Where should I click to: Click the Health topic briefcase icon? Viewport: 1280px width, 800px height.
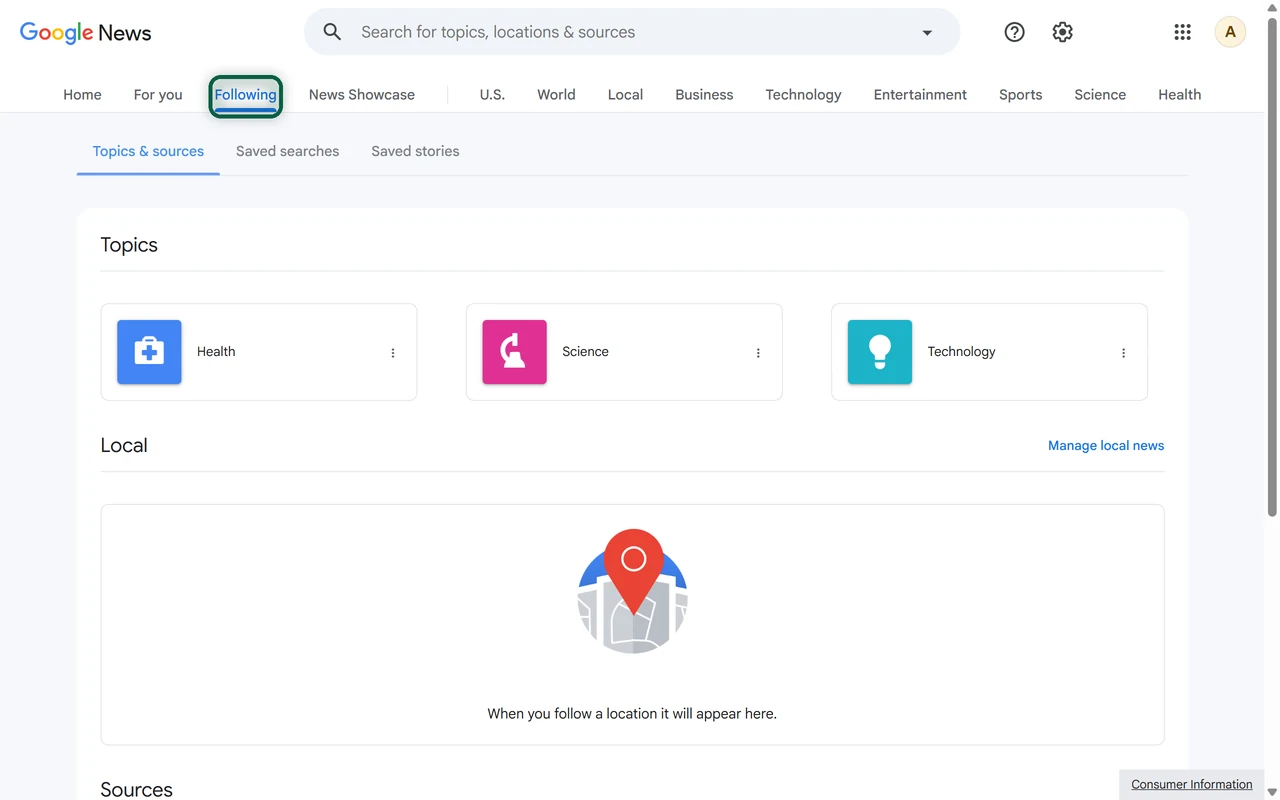coord(149,352)
